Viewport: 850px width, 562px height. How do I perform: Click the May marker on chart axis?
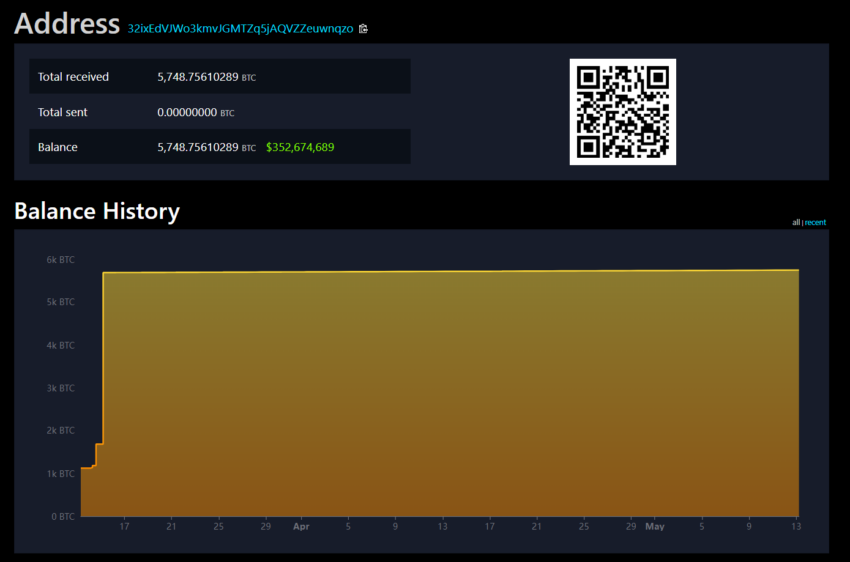654,526
